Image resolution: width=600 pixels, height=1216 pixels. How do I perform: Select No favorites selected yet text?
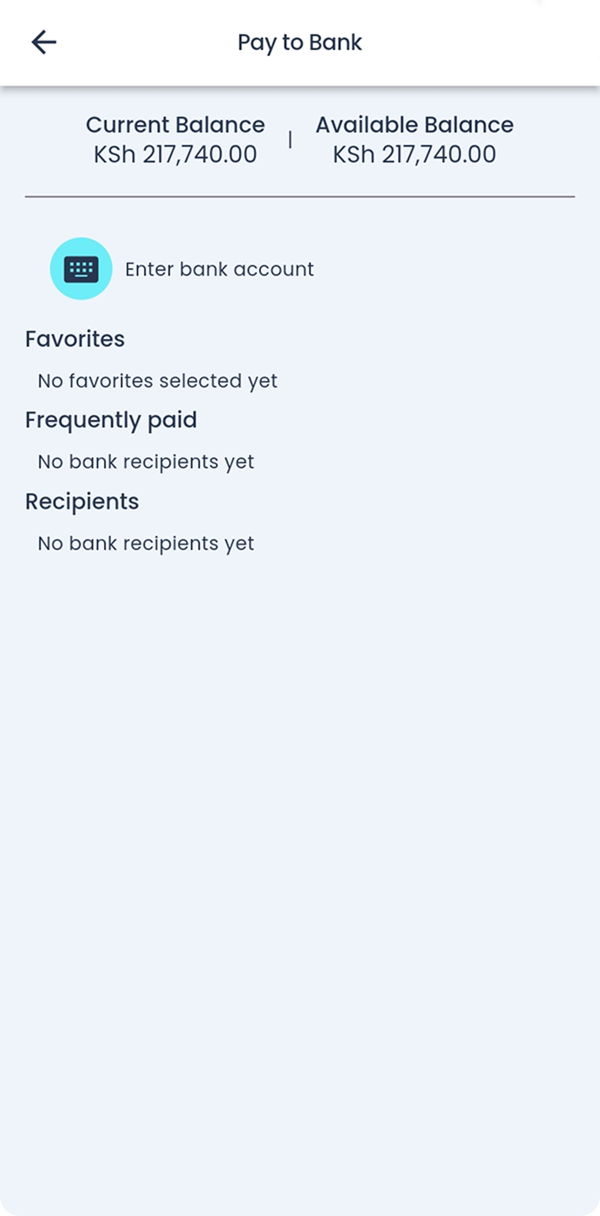pyautogui.click(x=157, y=380)
